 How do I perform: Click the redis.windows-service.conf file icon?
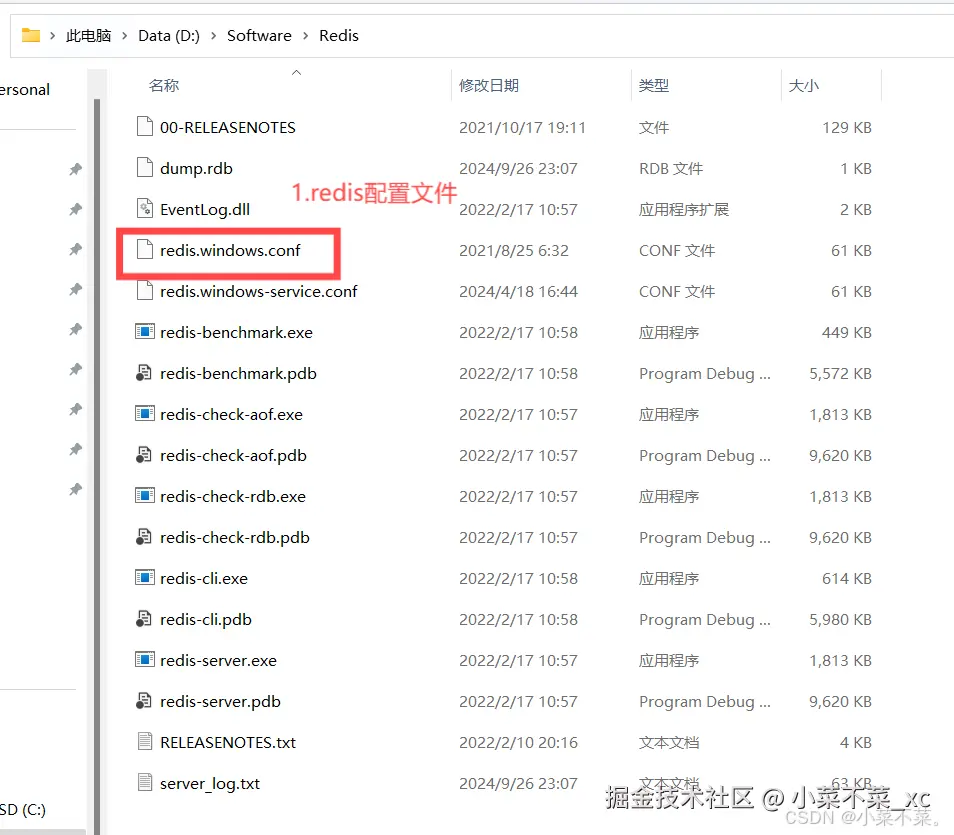pos(145,290)
